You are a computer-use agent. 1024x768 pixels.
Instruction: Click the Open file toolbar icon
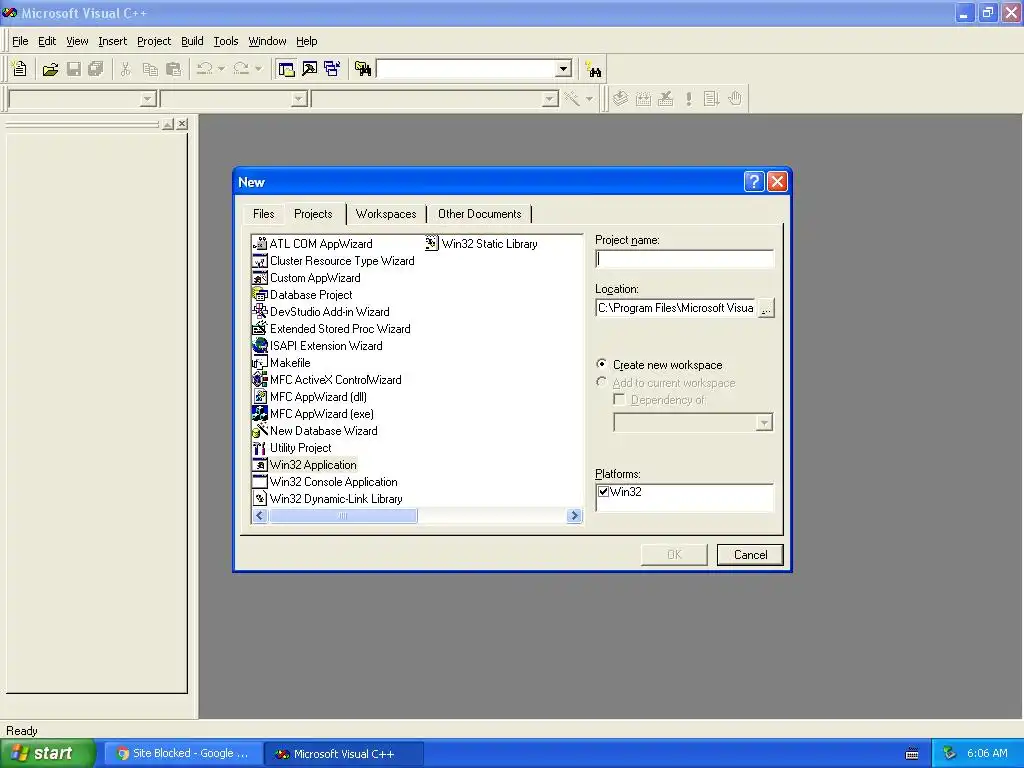click(x=50, y=69)
